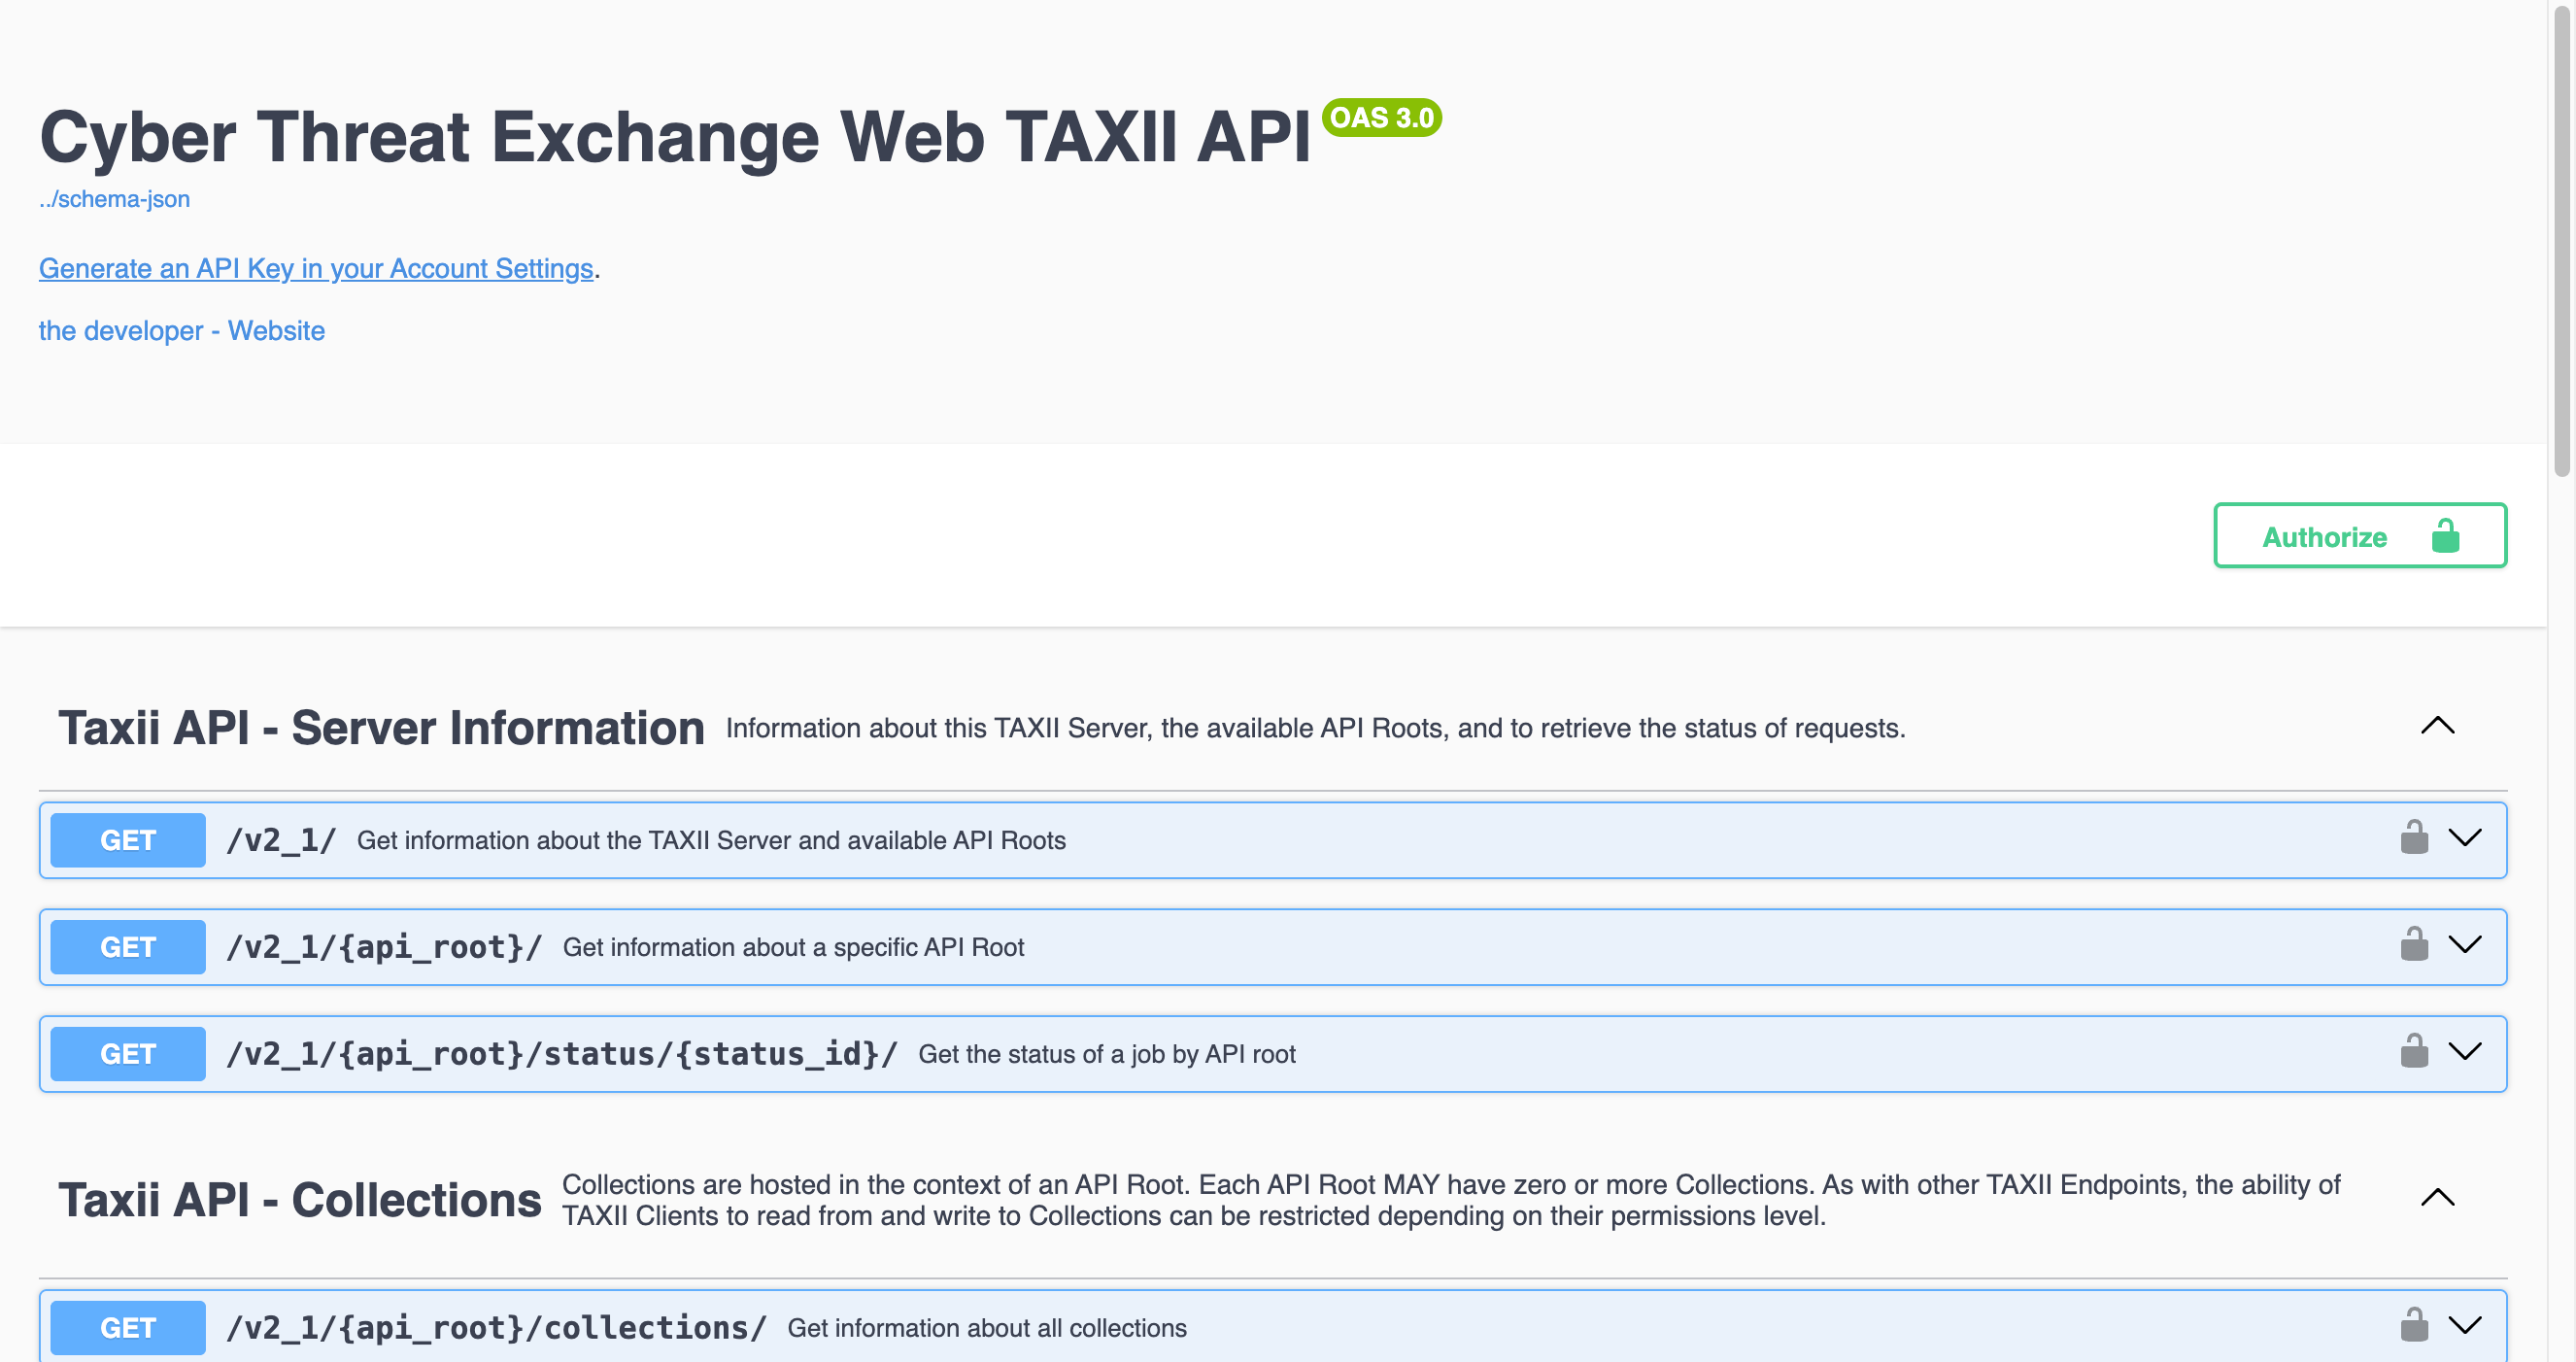Expand the status endpoint chevron
Image resolution: width=2576 pixels, height=1362 pixels.
(x=2467, y=1052)
